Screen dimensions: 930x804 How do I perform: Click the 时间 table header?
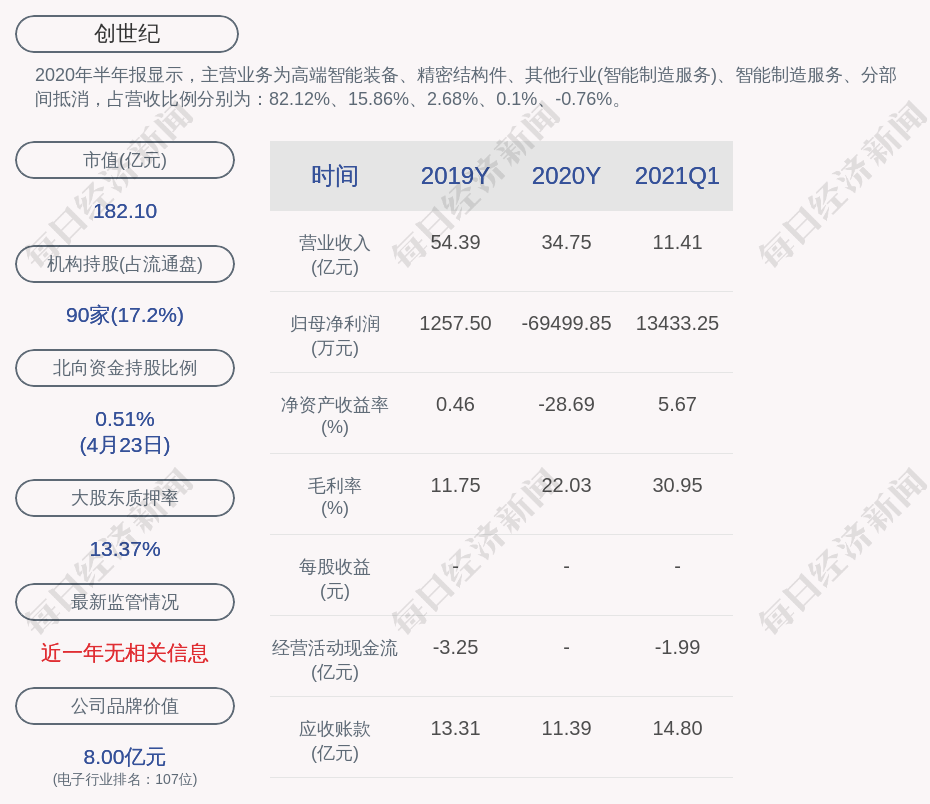tap(335, 176)
